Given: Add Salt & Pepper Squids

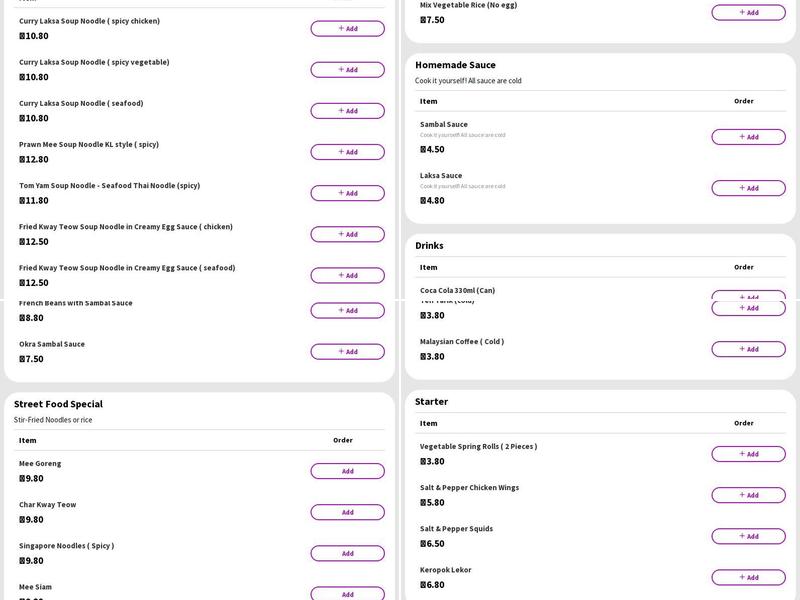Looking at the screenshot, I should point(748,536).
